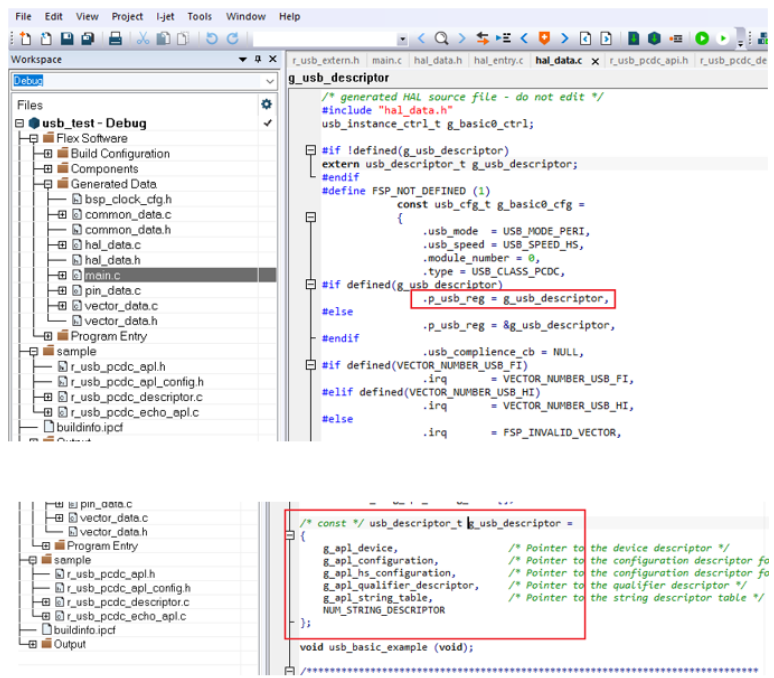Redo the last undone edit
774x678 pixels.
tap(232, 38)
